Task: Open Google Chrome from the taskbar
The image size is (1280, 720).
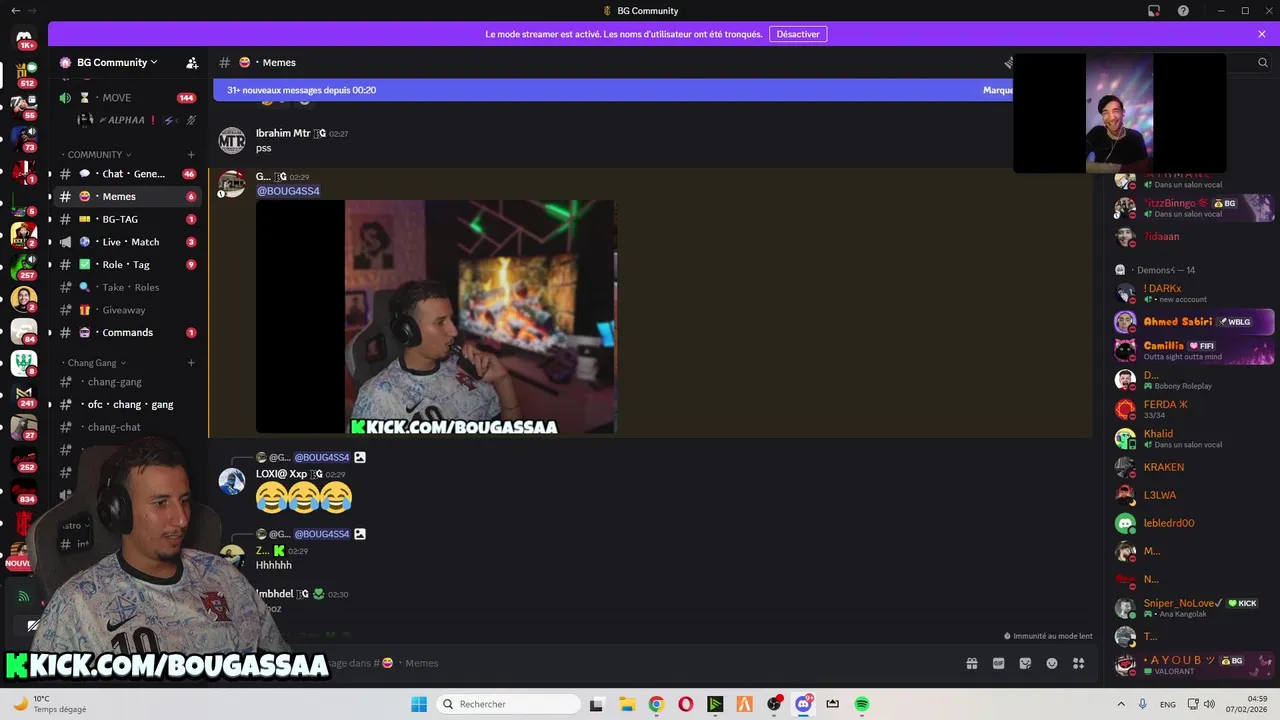Action: pyautogui.click(x=656, y=704)
